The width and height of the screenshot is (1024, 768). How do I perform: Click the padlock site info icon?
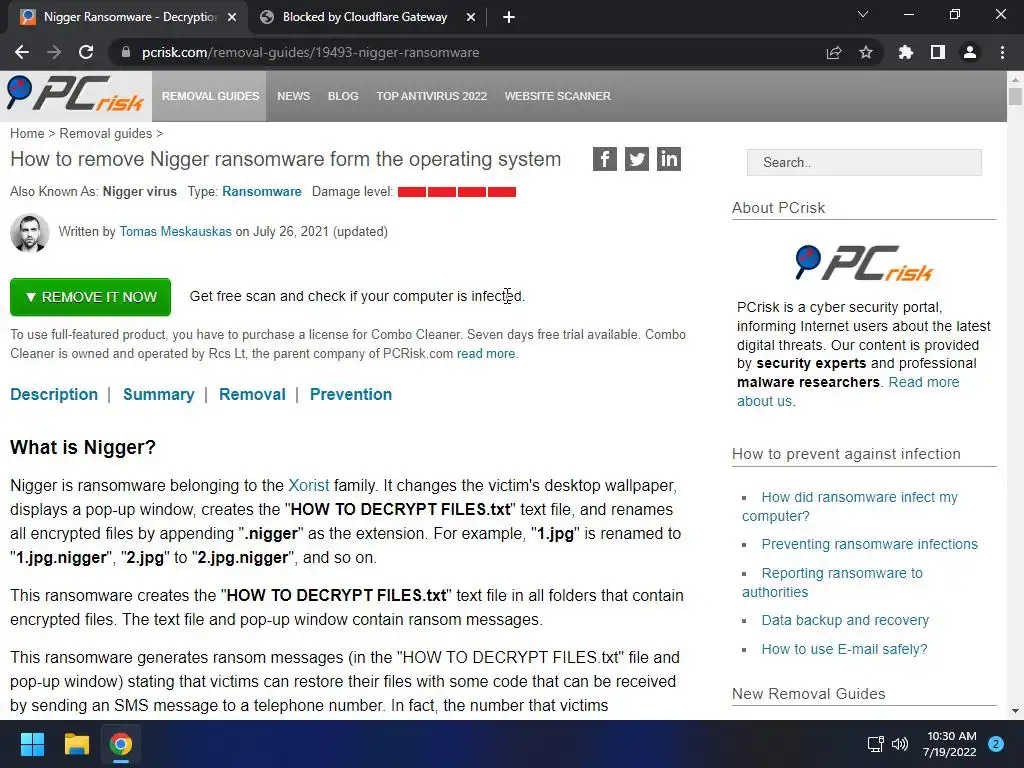(x=126, y=52)
